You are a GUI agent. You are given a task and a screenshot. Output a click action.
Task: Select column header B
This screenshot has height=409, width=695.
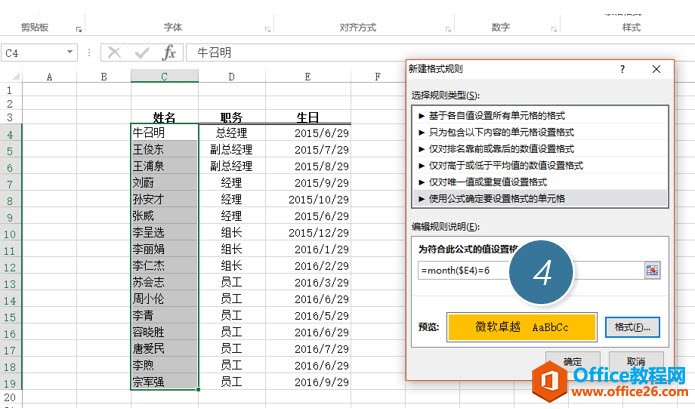[104, 77]
